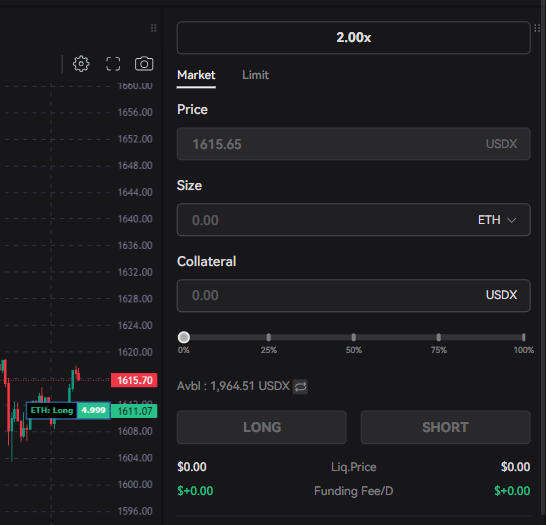Grab the order panel drag handle dots
Viewport: 546px width, 525px height.
[x=537, y=28]
